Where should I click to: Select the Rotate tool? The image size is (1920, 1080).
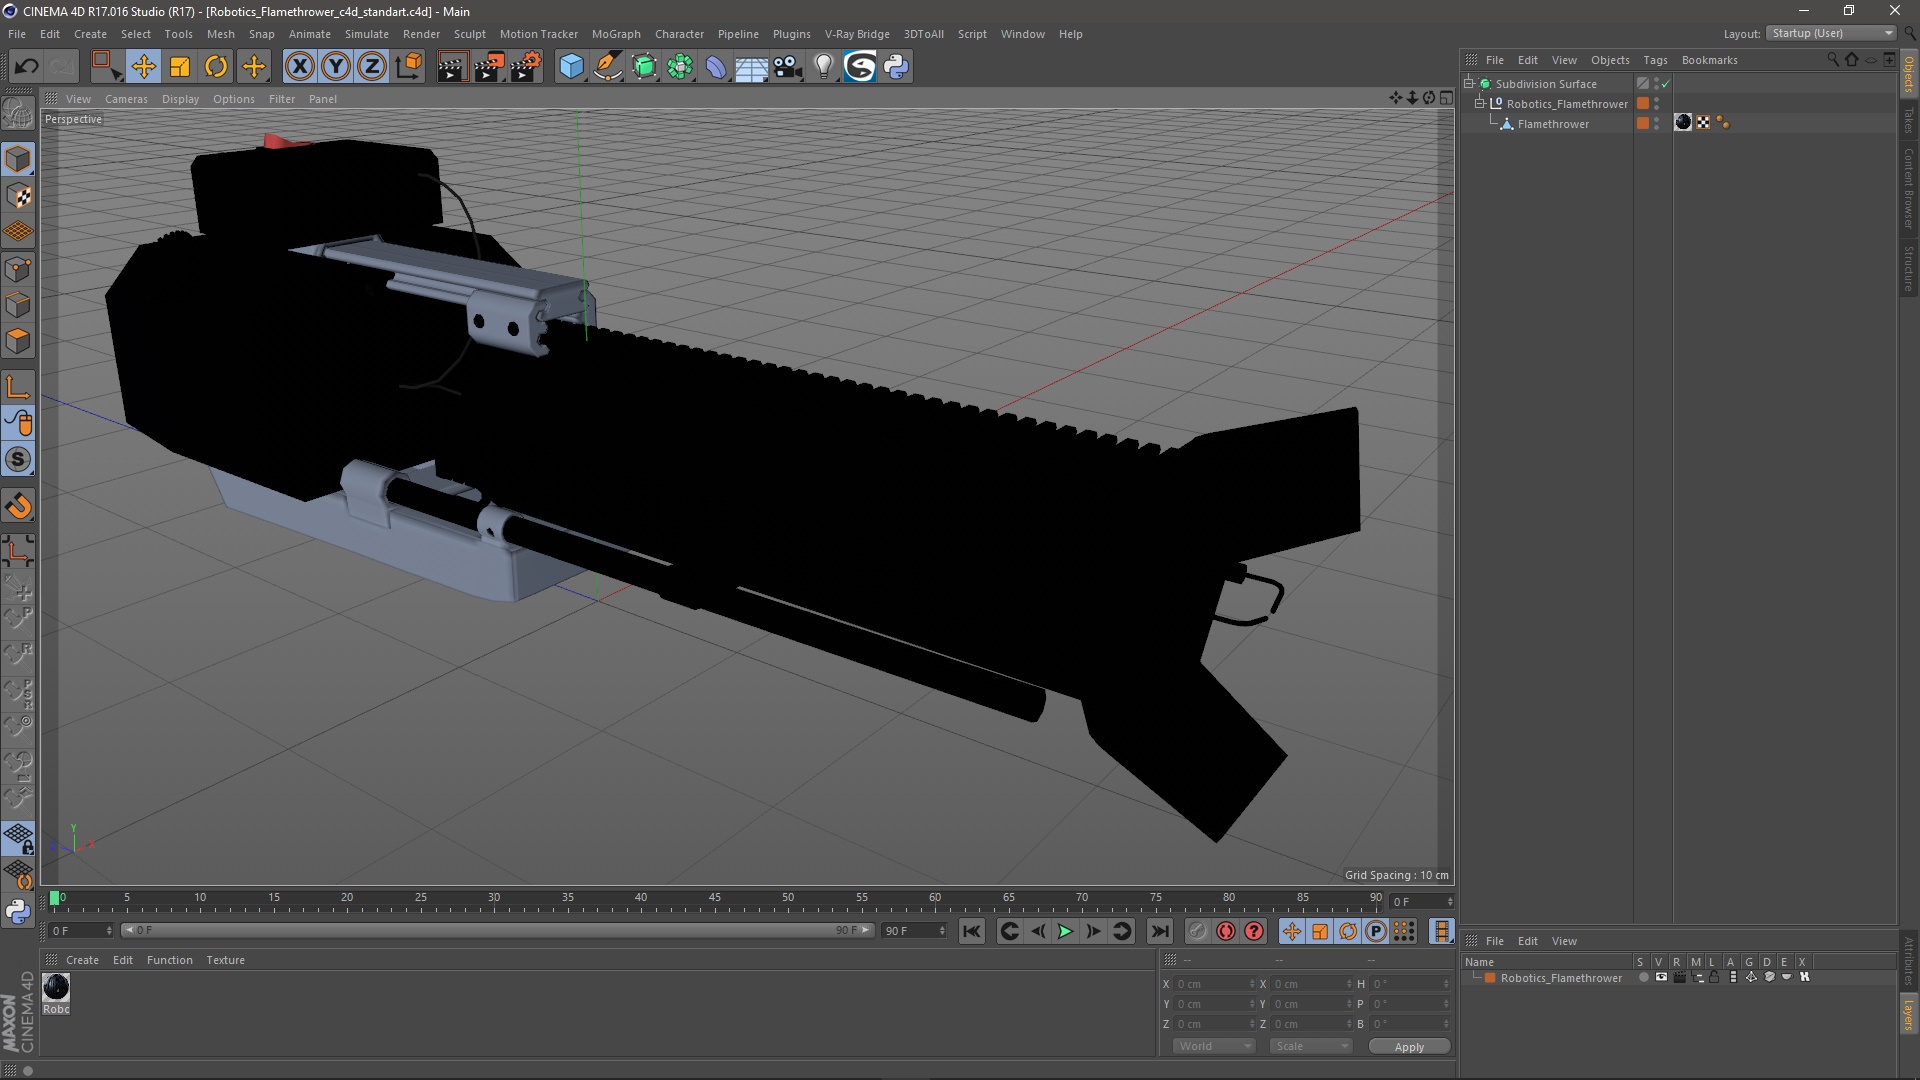[216, 67]
